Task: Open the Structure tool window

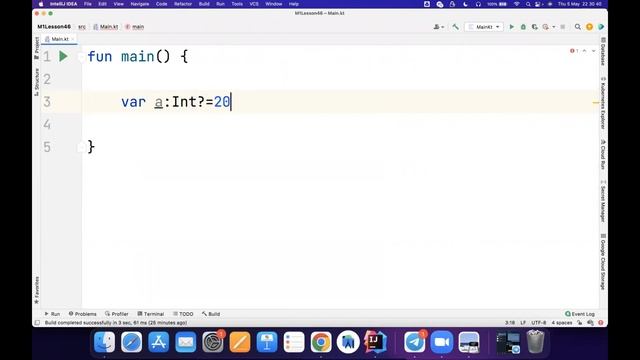Action: tap(37, 82)
